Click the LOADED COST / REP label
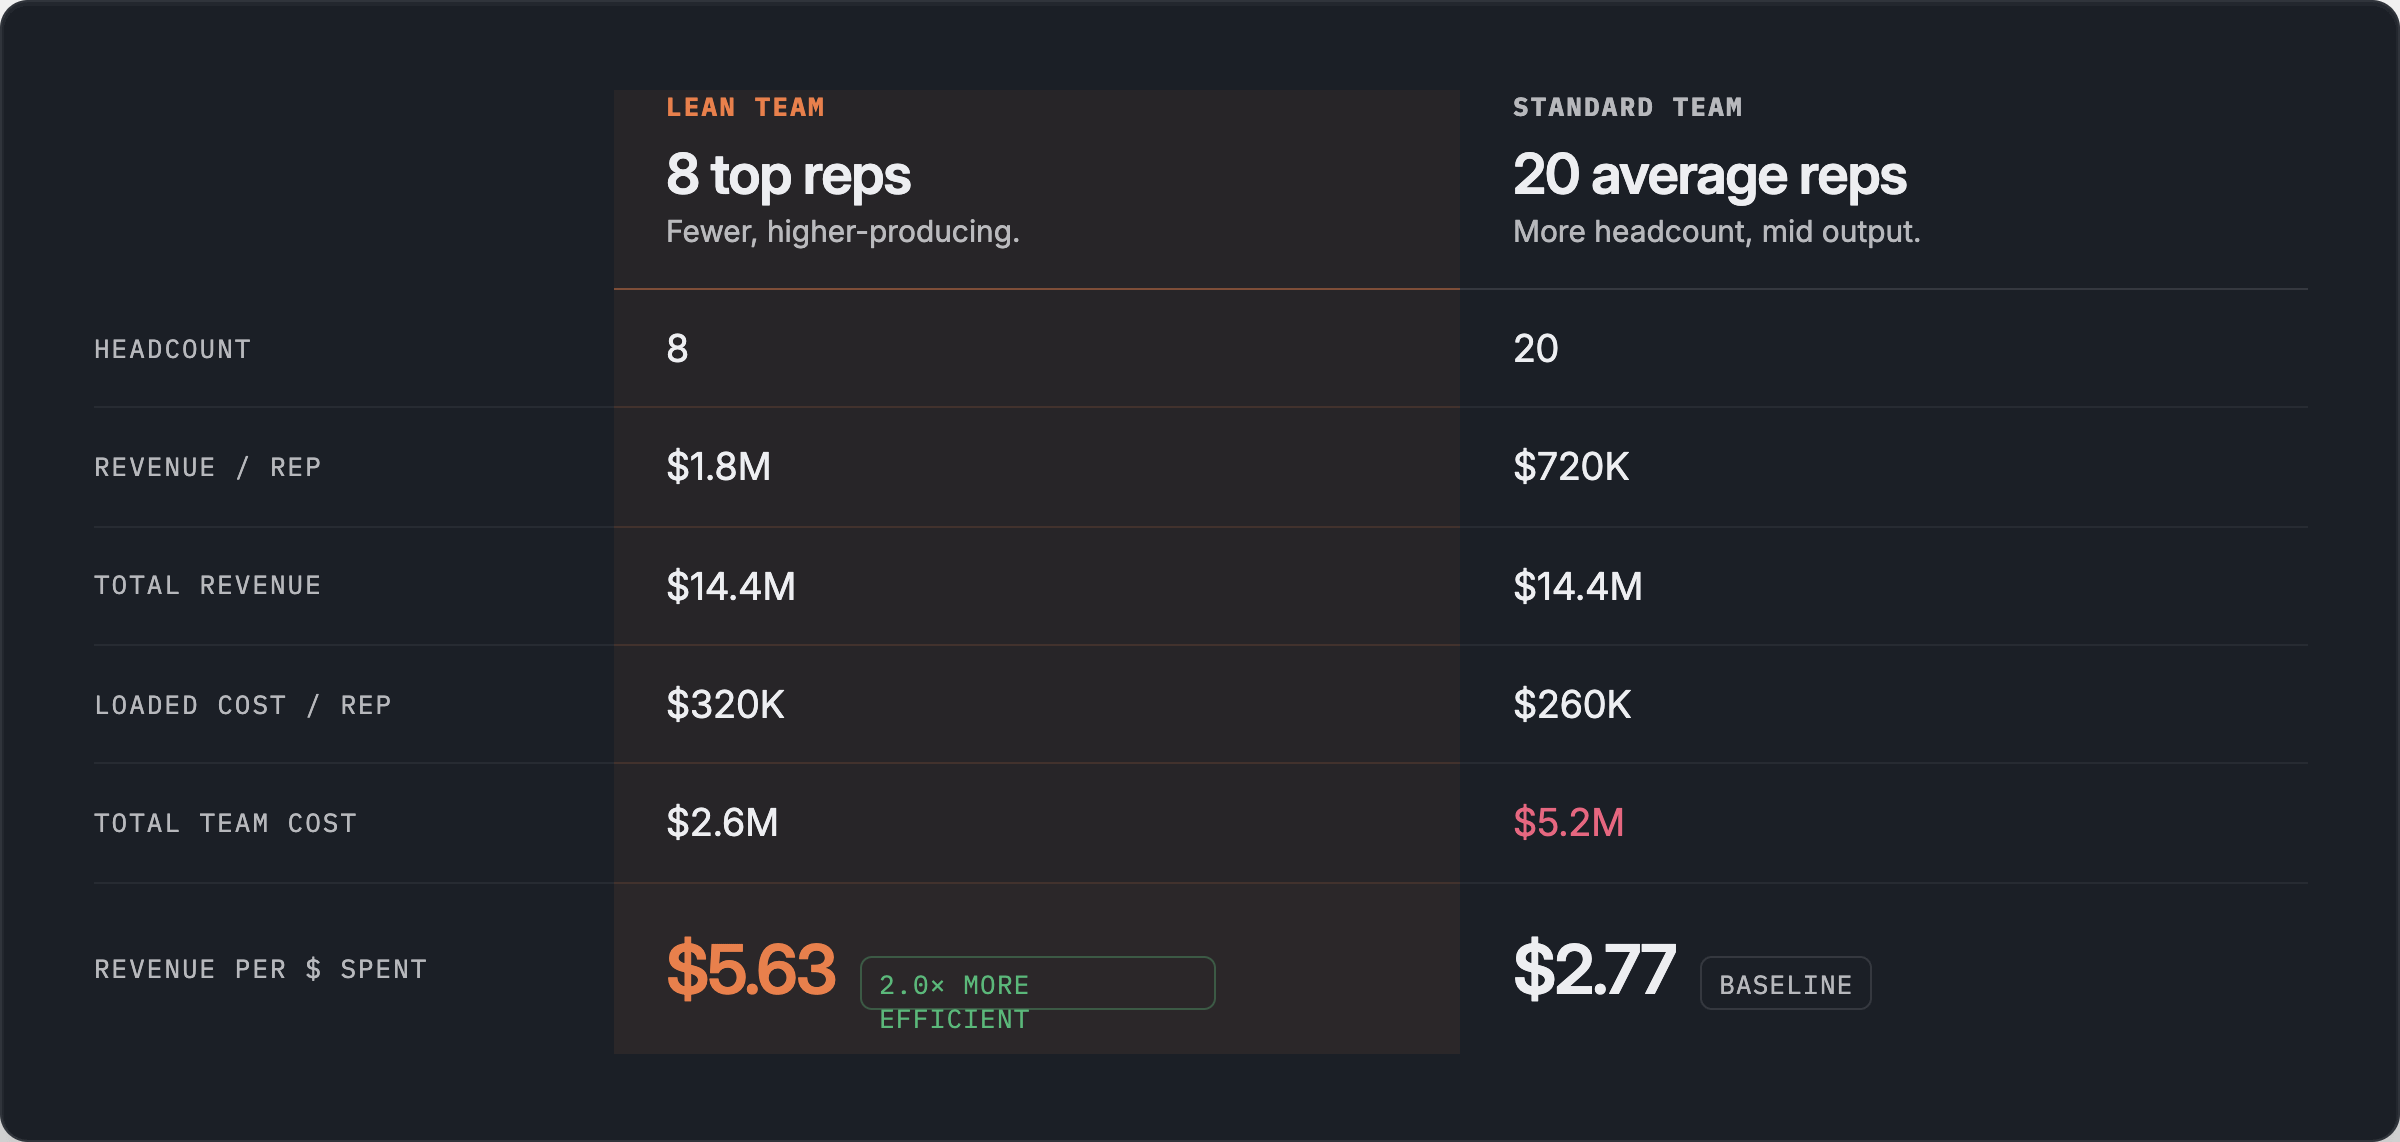 (x=242, y=705)
